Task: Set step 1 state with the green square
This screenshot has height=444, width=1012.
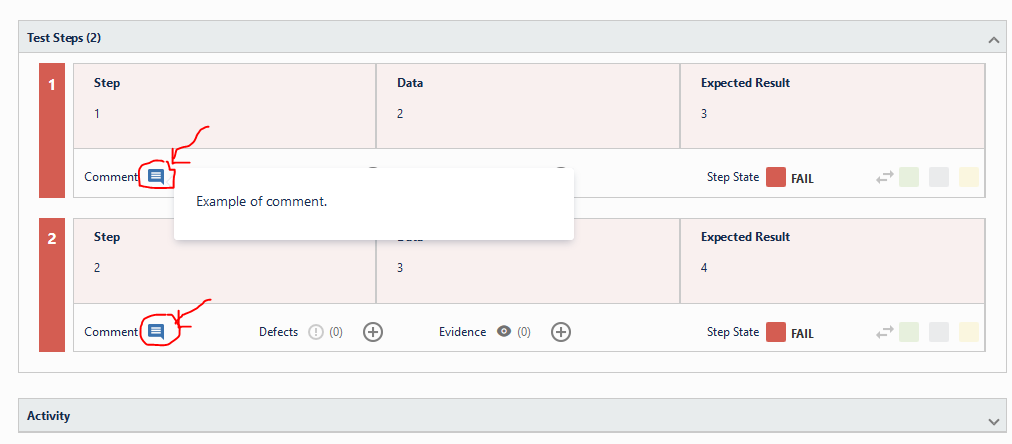Action: tap(909, 177)
